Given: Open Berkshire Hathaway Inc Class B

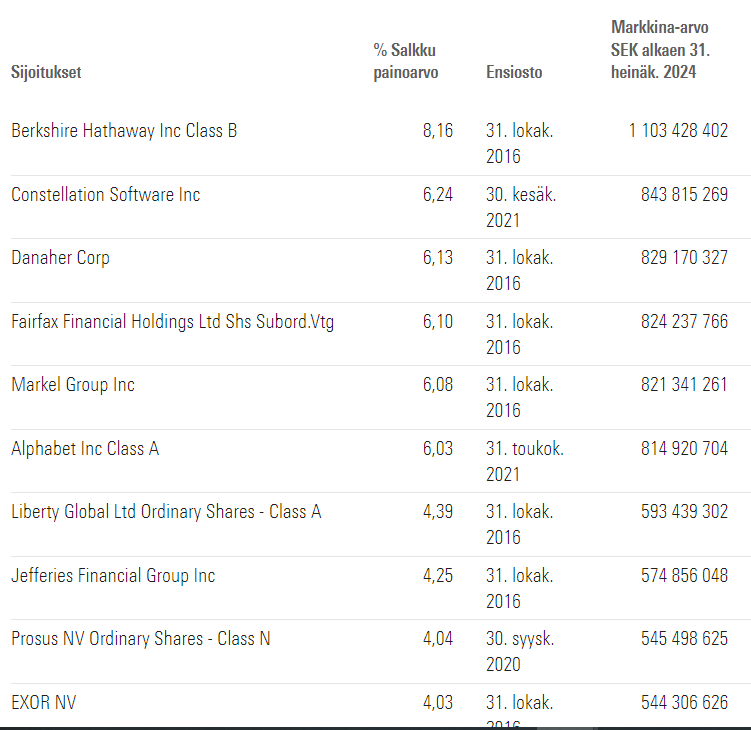Looking at the screenshot, I should (x=124, y=131).
